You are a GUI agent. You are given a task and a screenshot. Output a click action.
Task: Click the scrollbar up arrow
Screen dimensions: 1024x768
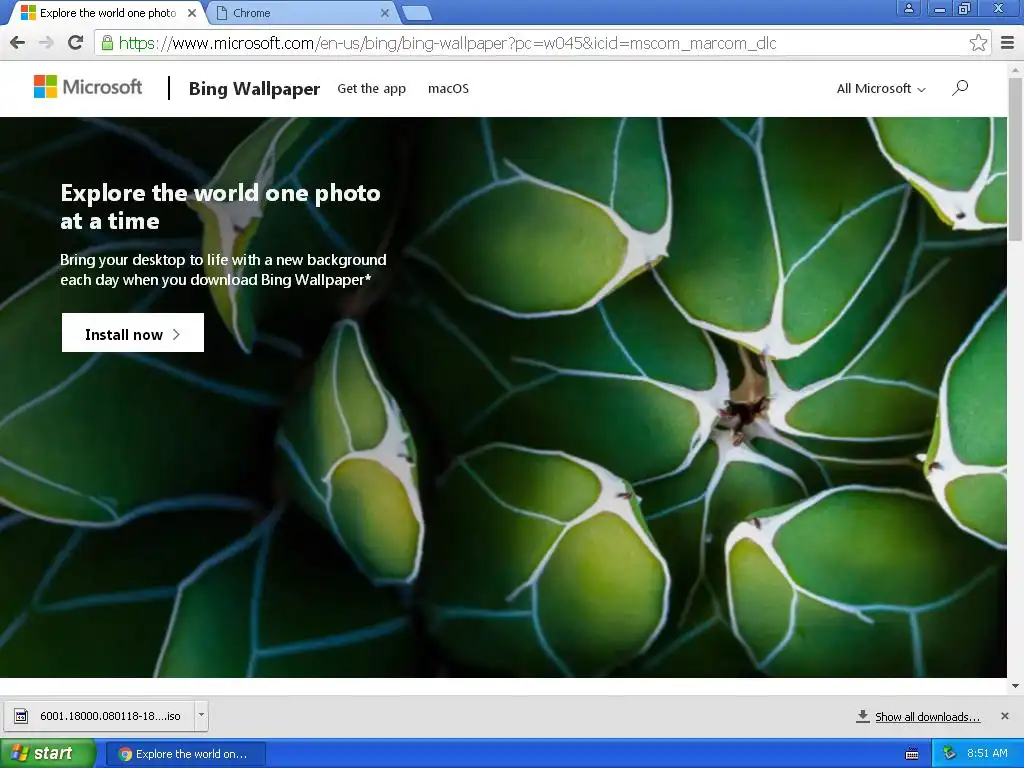coord(1016,69)
